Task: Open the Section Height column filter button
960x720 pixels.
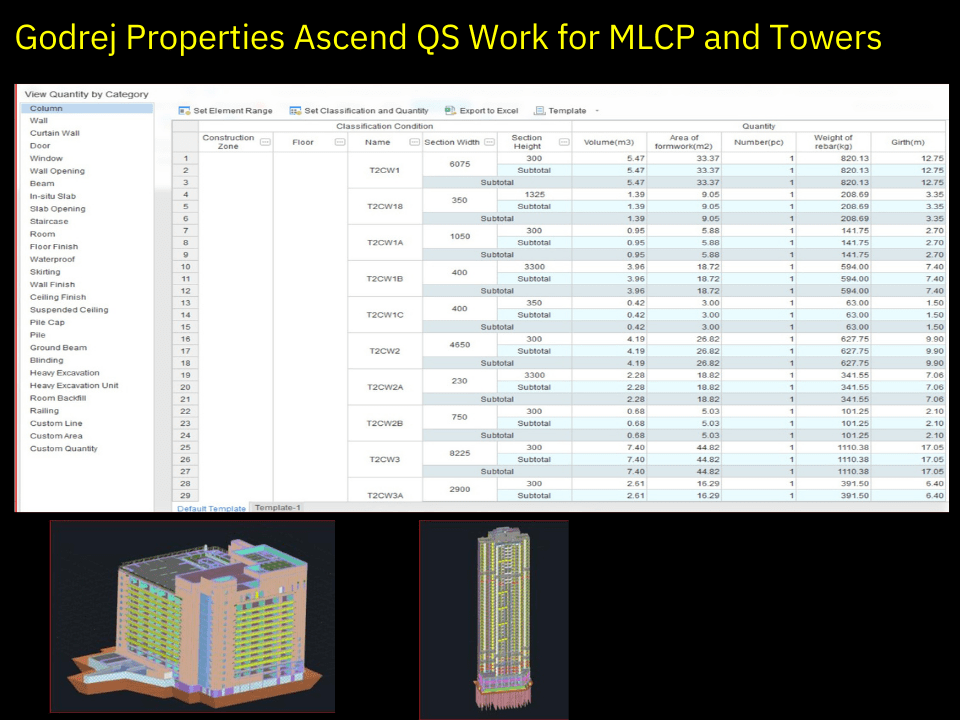Action: (564, 142)
